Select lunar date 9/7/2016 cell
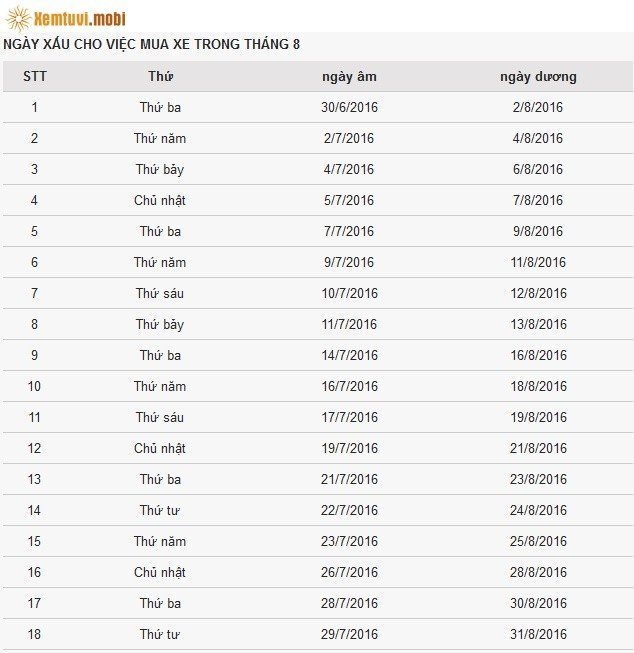Image resolution: width=634 pixels, height=653 pixels. click(x=349, y=262)
